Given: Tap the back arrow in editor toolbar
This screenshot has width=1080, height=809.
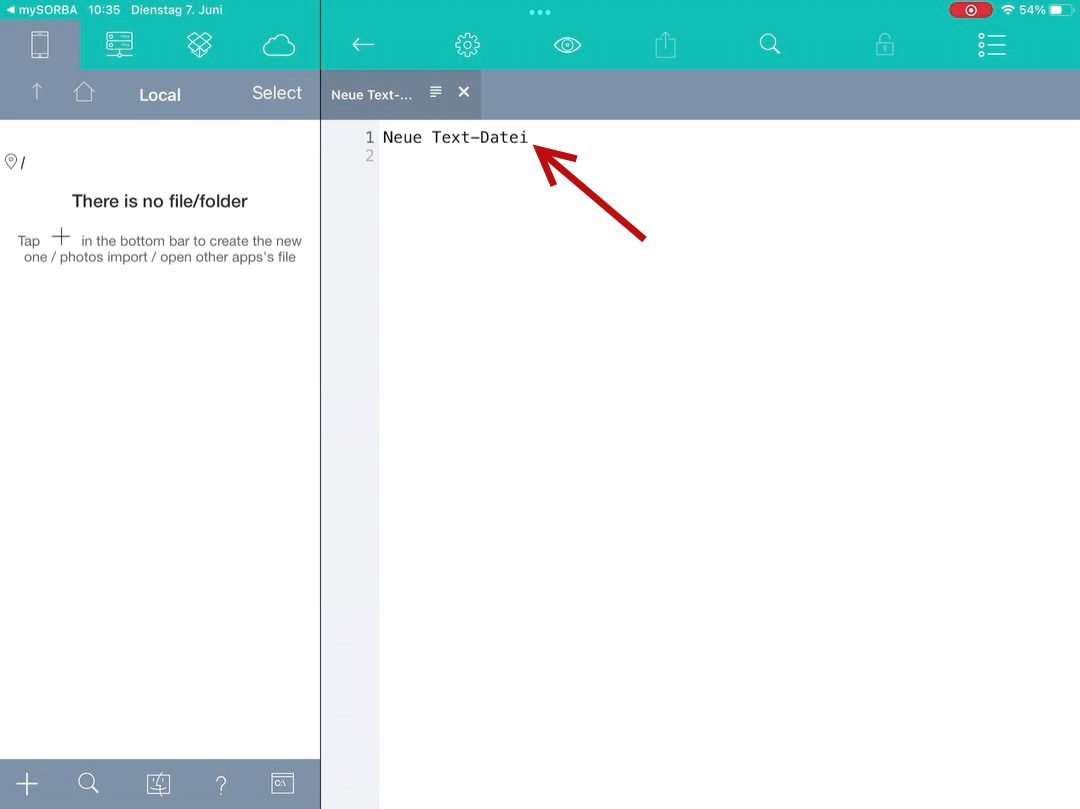Looking at the screenshot, I should point(363,45).
